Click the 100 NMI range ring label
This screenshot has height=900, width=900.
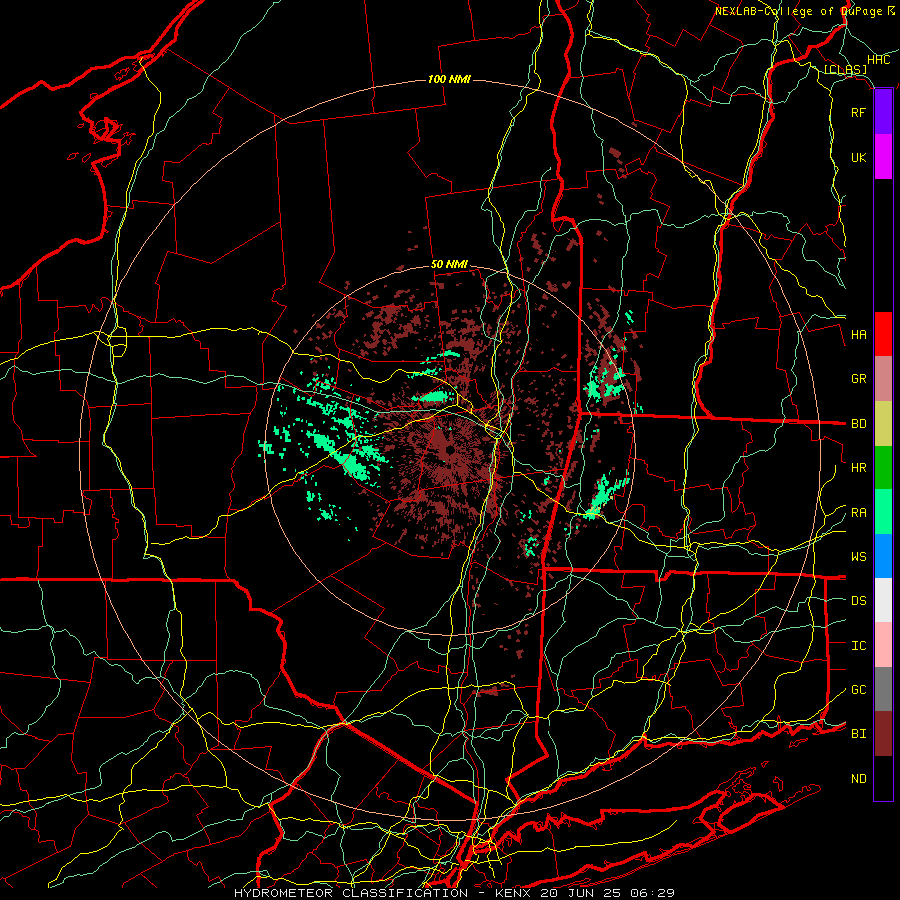click(x=449, y=79)
